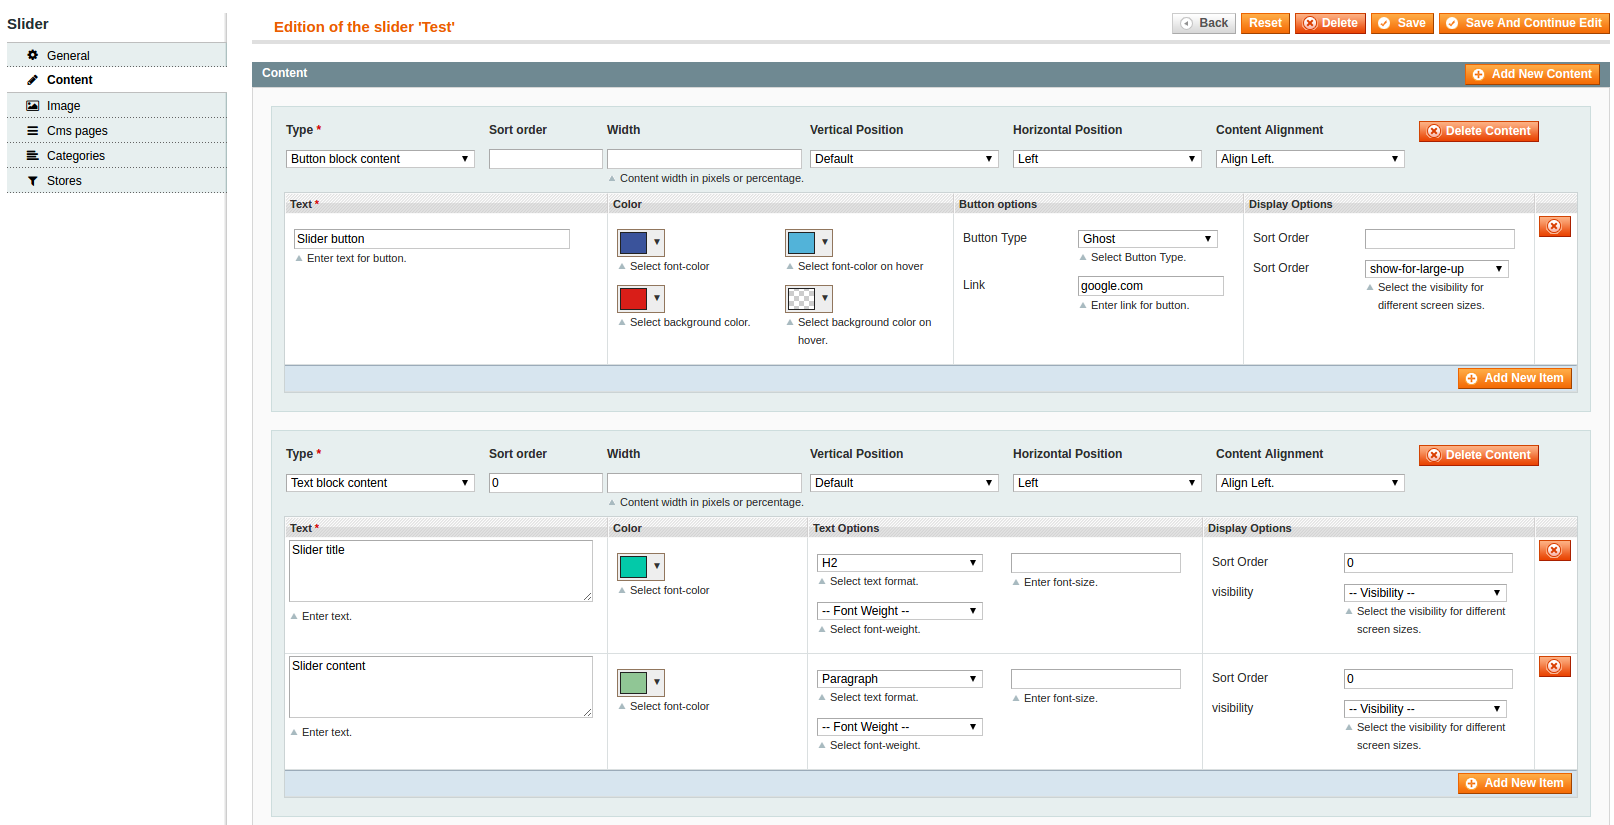Click the Cms pages lines icon
Viewport: 1614px width, 825px height.
point(33,130)
